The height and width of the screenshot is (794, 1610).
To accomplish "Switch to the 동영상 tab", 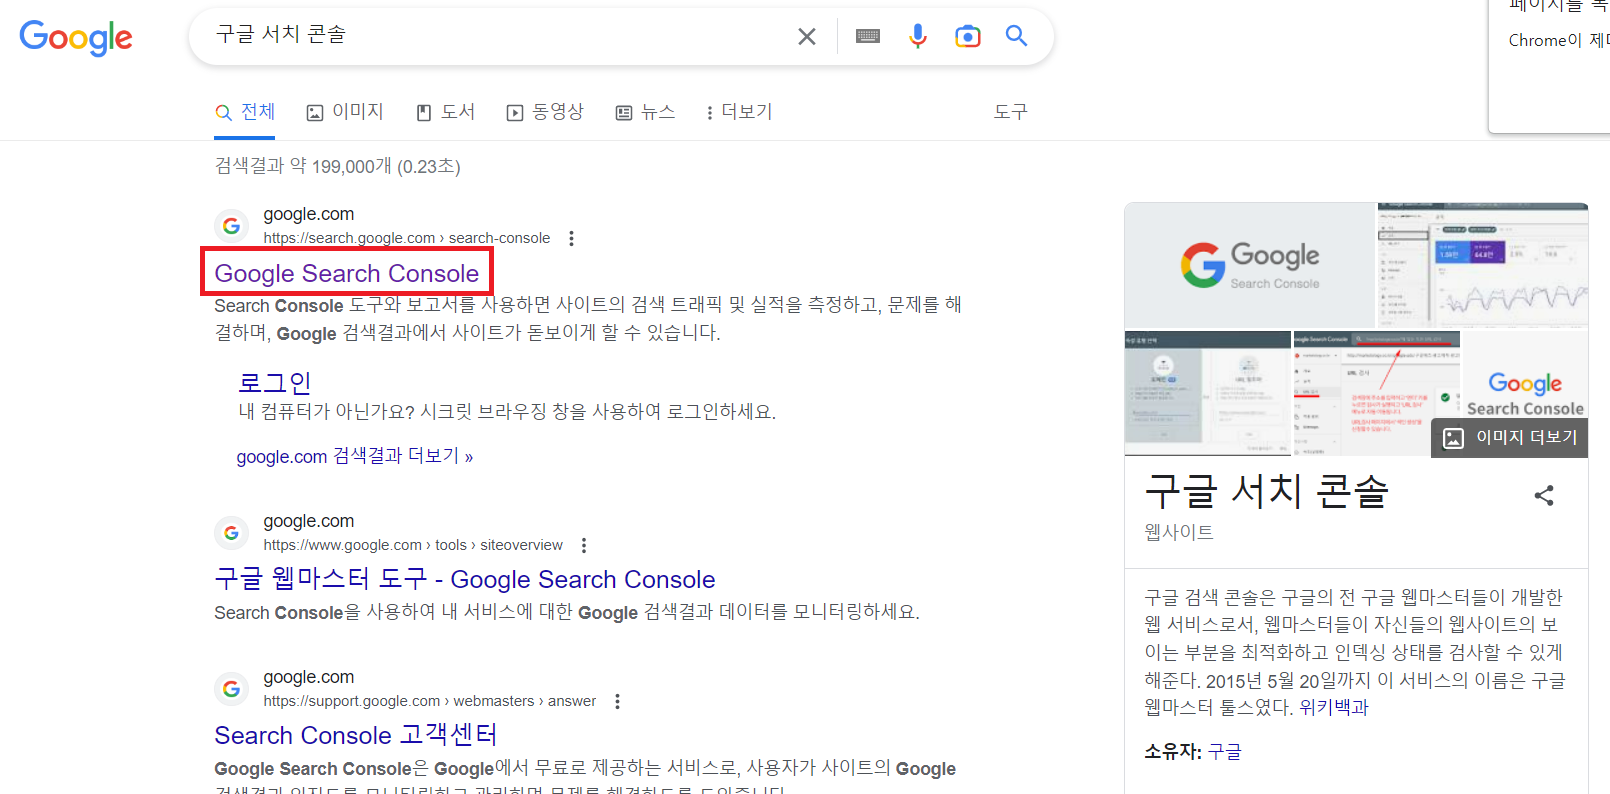I will pos(545,112).
